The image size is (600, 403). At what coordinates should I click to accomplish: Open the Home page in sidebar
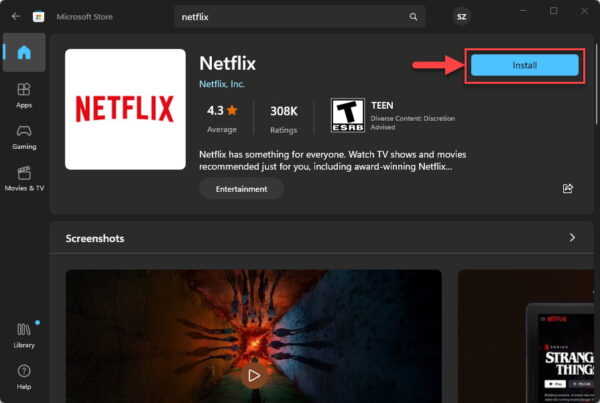click(x=23, y=52)
